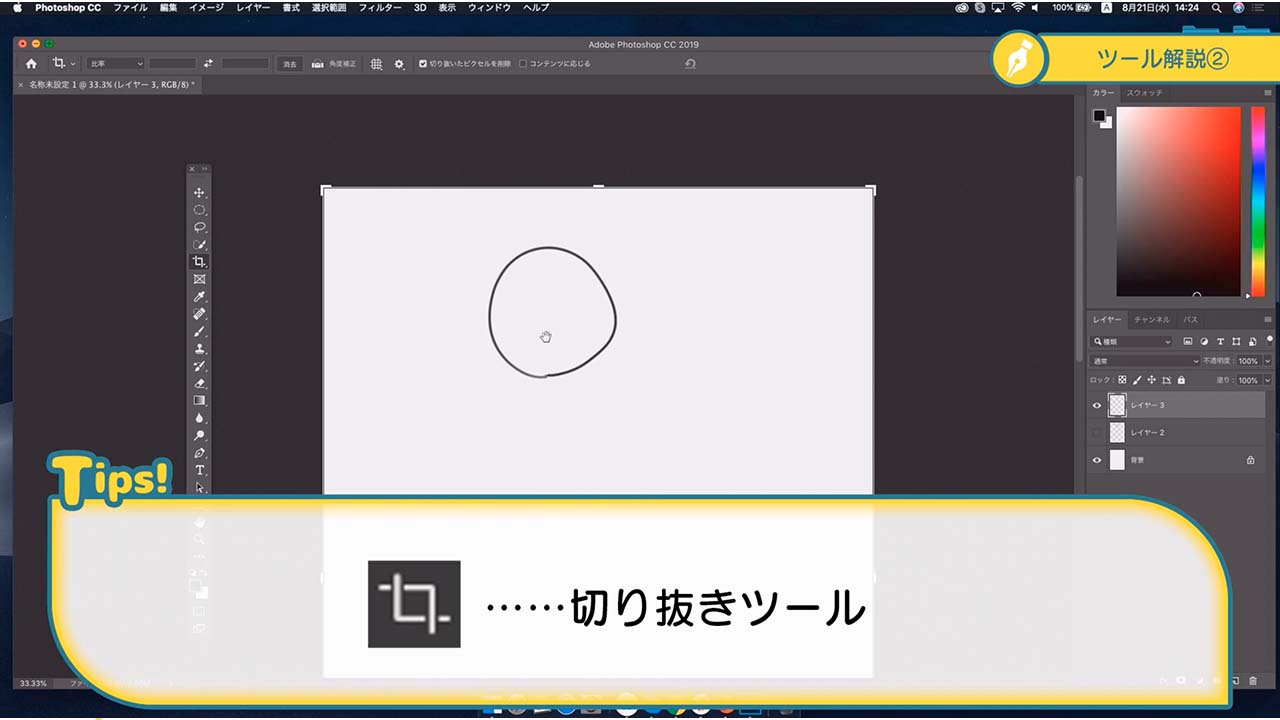Hide レイヤー 3 using its eye icon
This screenshot has height=720, width=1280.
[x=1097, y=405]
